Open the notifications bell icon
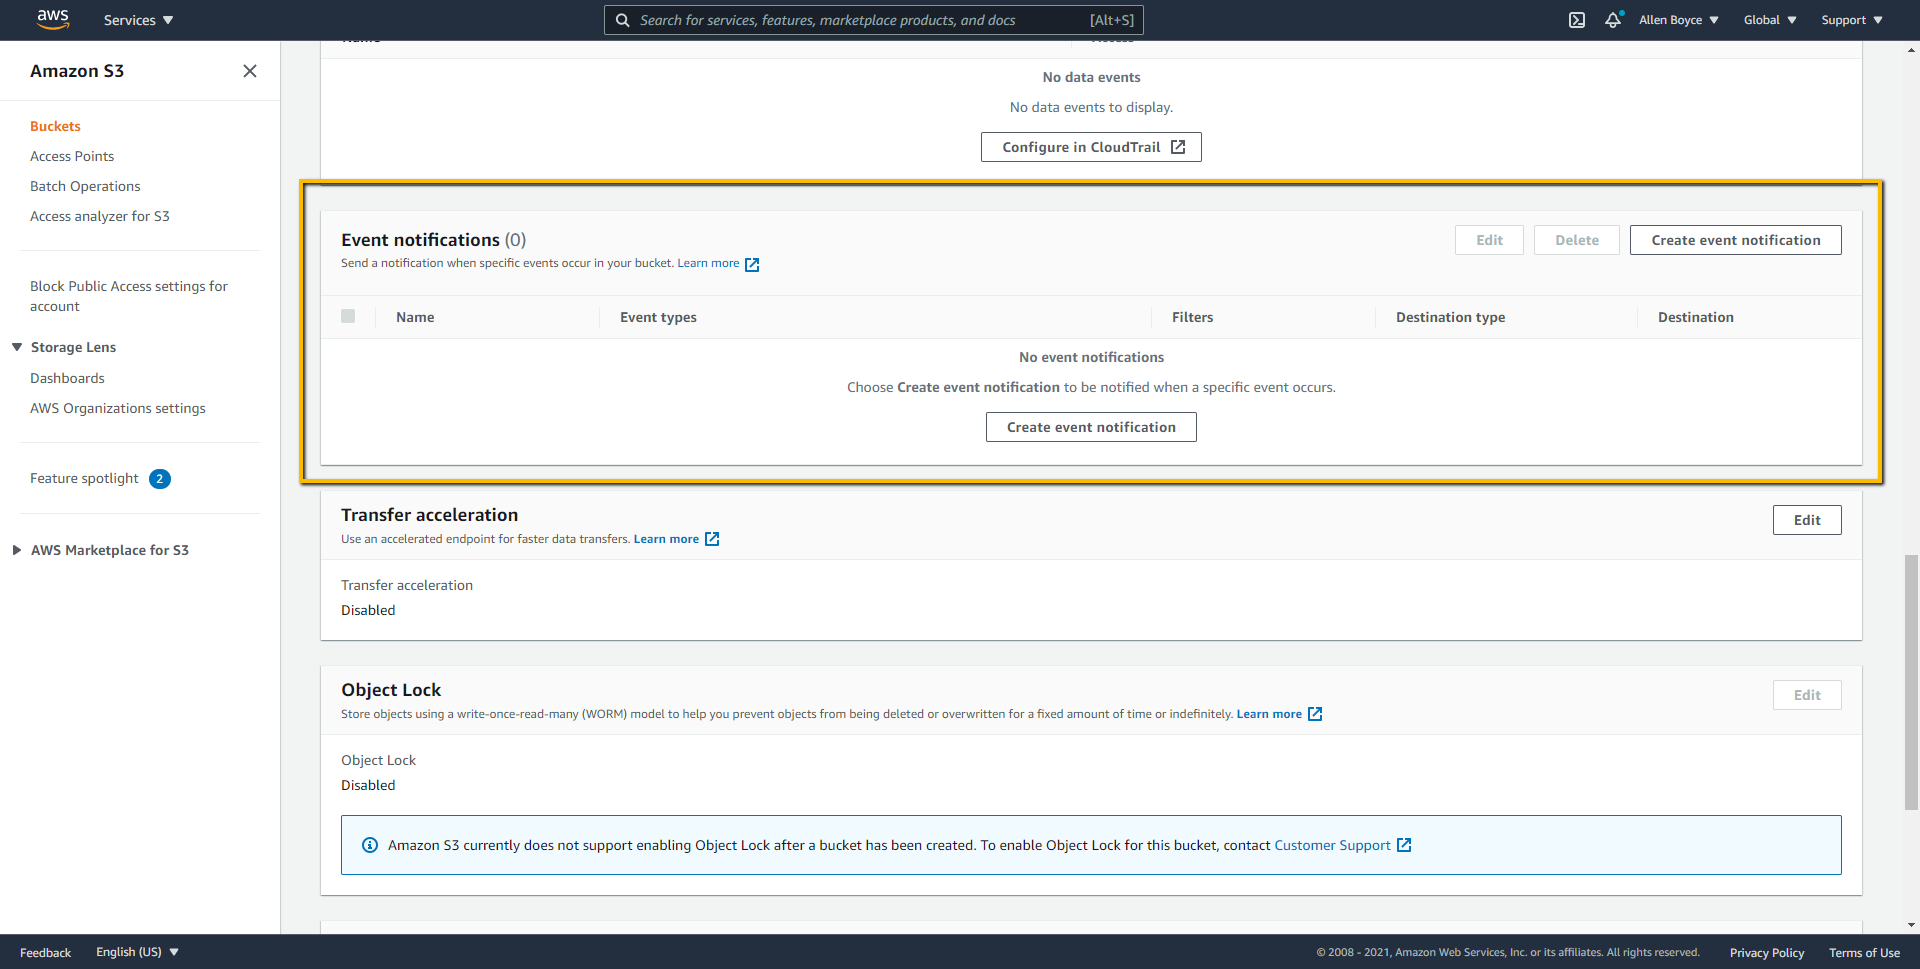 1613,20
